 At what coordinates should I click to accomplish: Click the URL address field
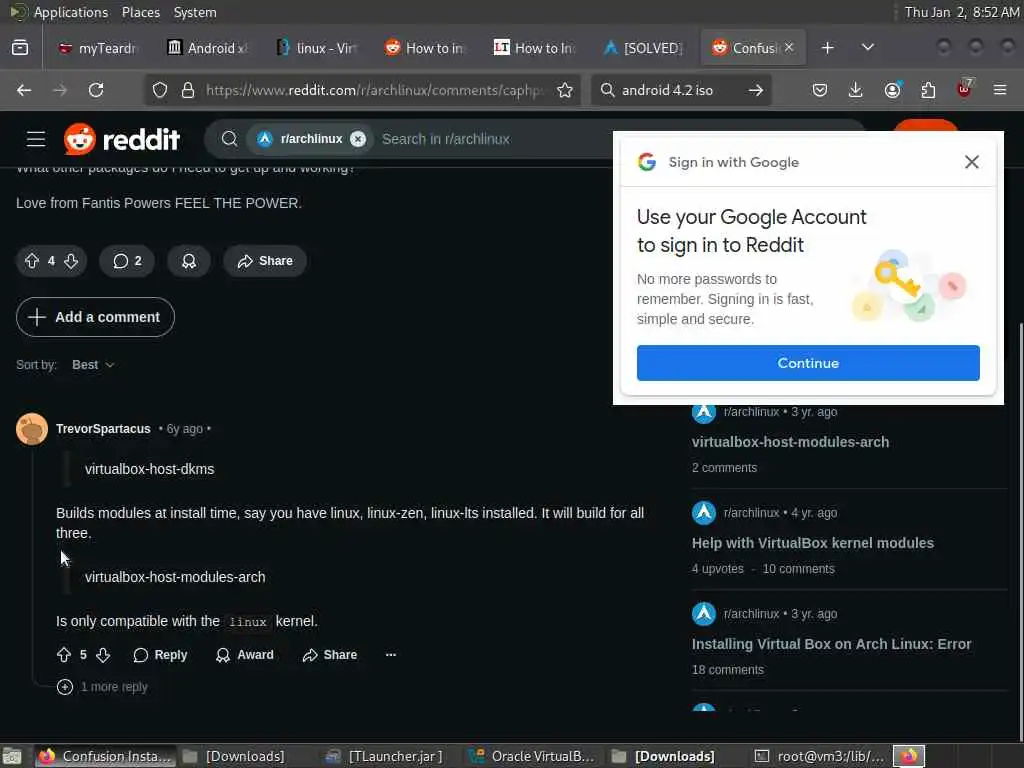tap(374, 90)
